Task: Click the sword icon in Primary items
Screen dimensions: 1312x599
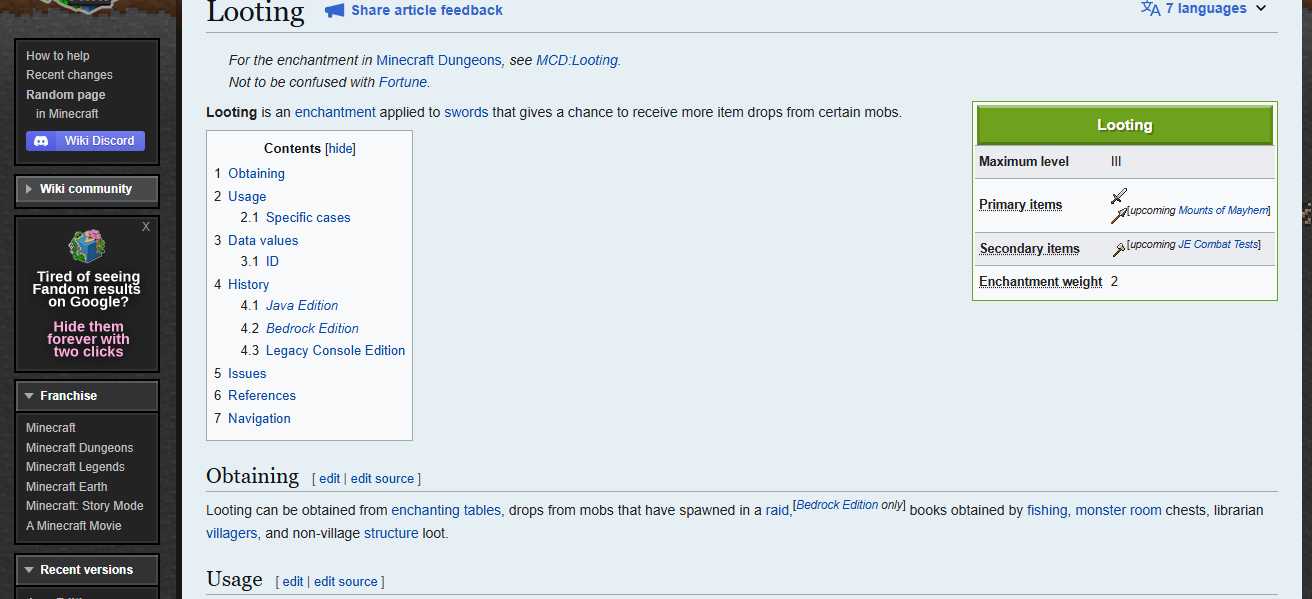Action: (x=1119, y=196)
